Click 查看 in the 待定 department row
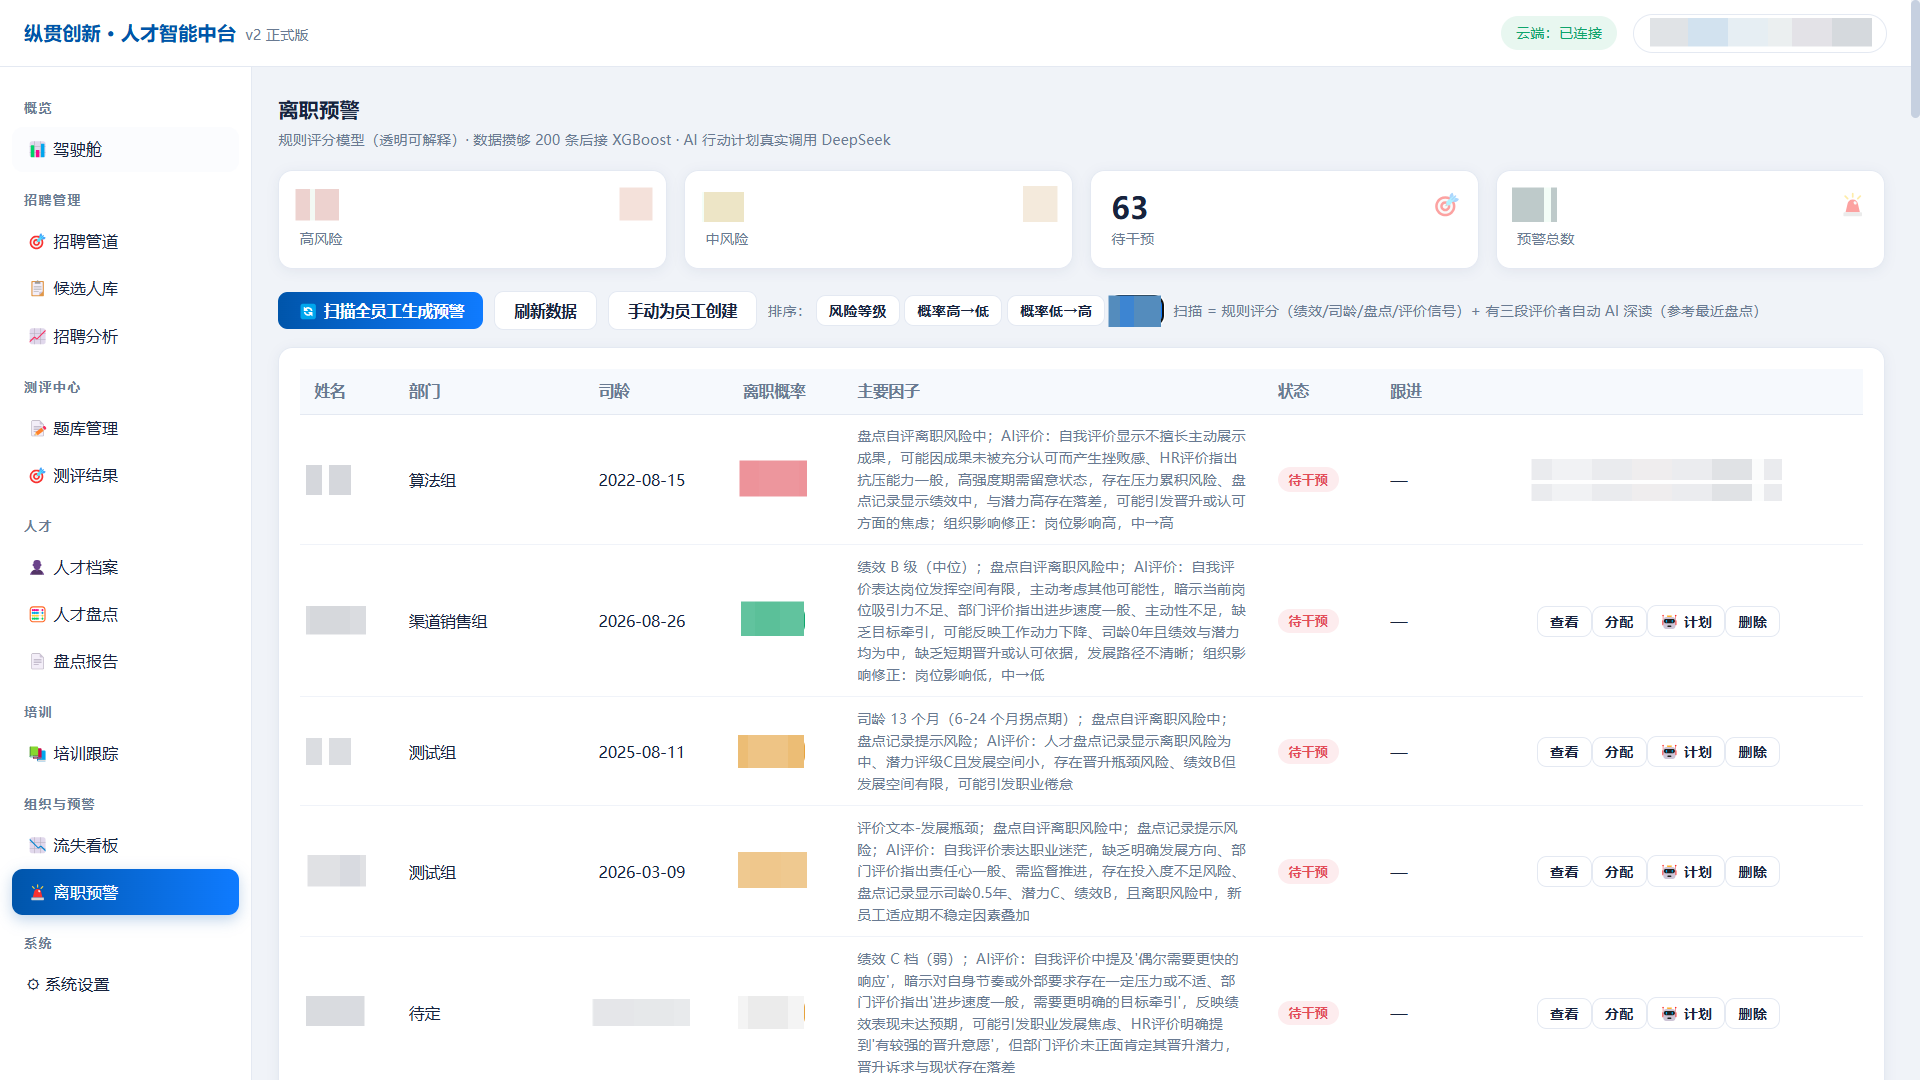 tap(1564, 1014)
